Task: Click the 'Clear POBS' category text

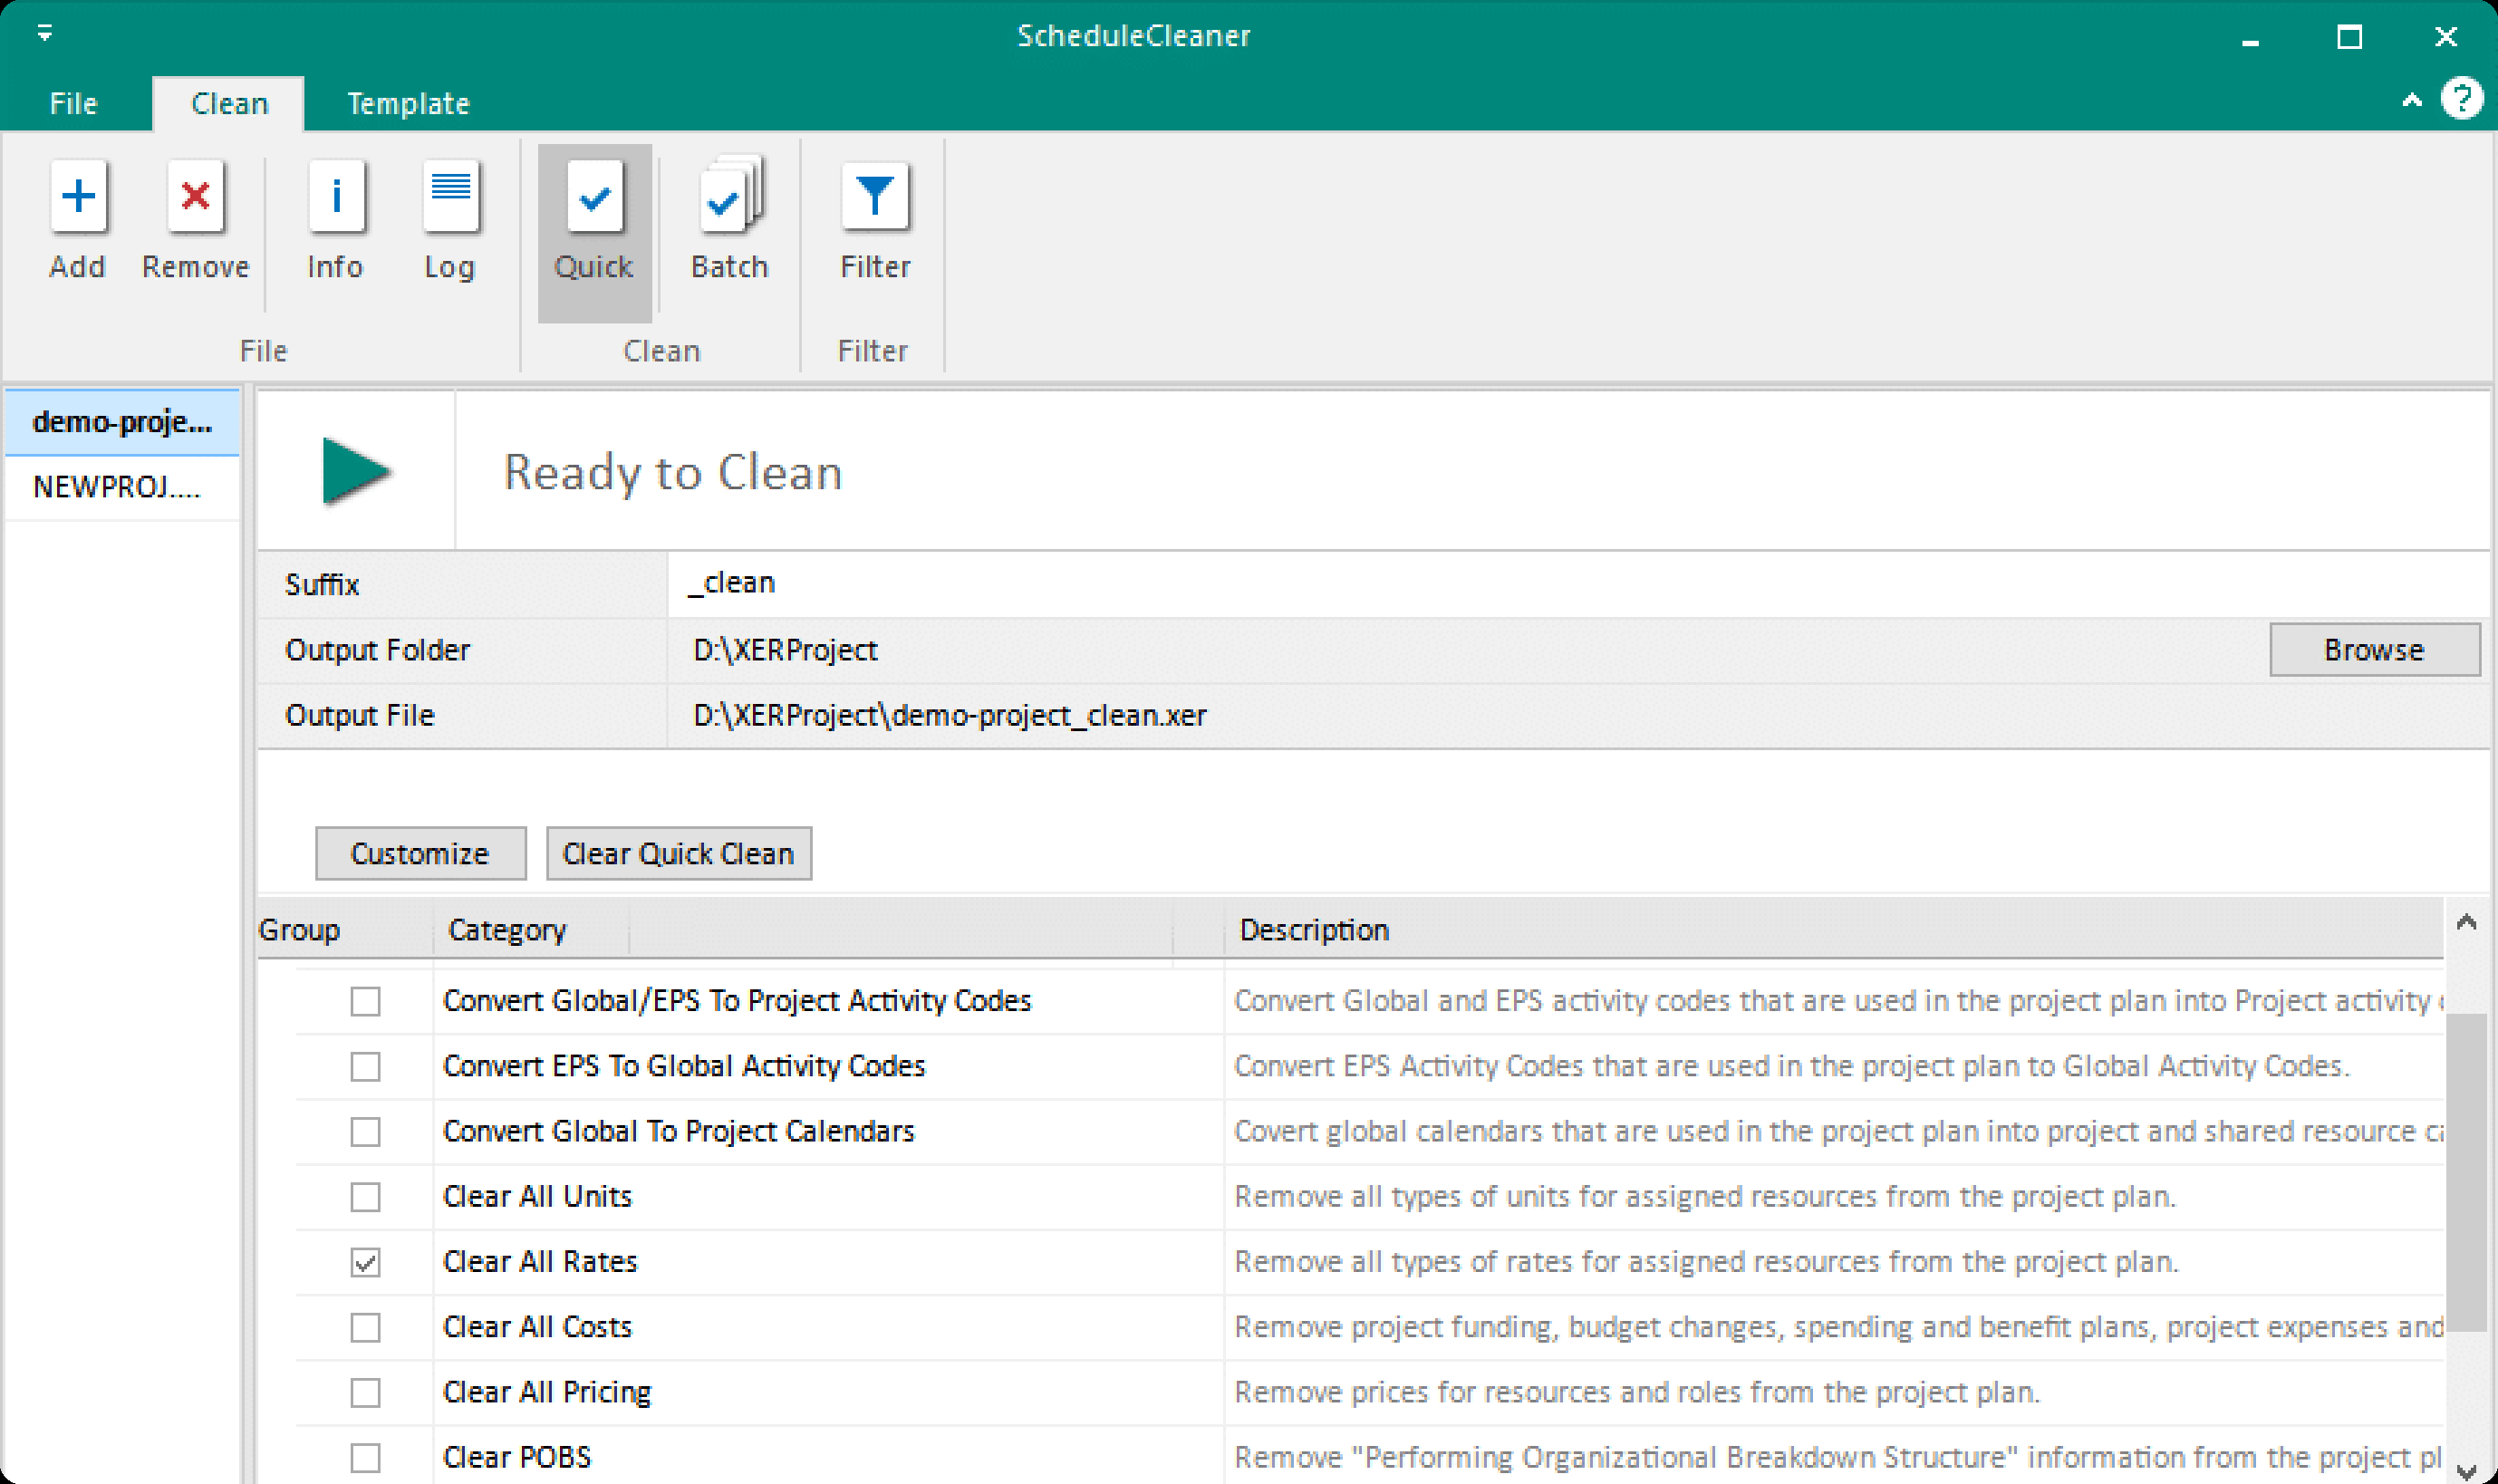Action: (517, 1457)
